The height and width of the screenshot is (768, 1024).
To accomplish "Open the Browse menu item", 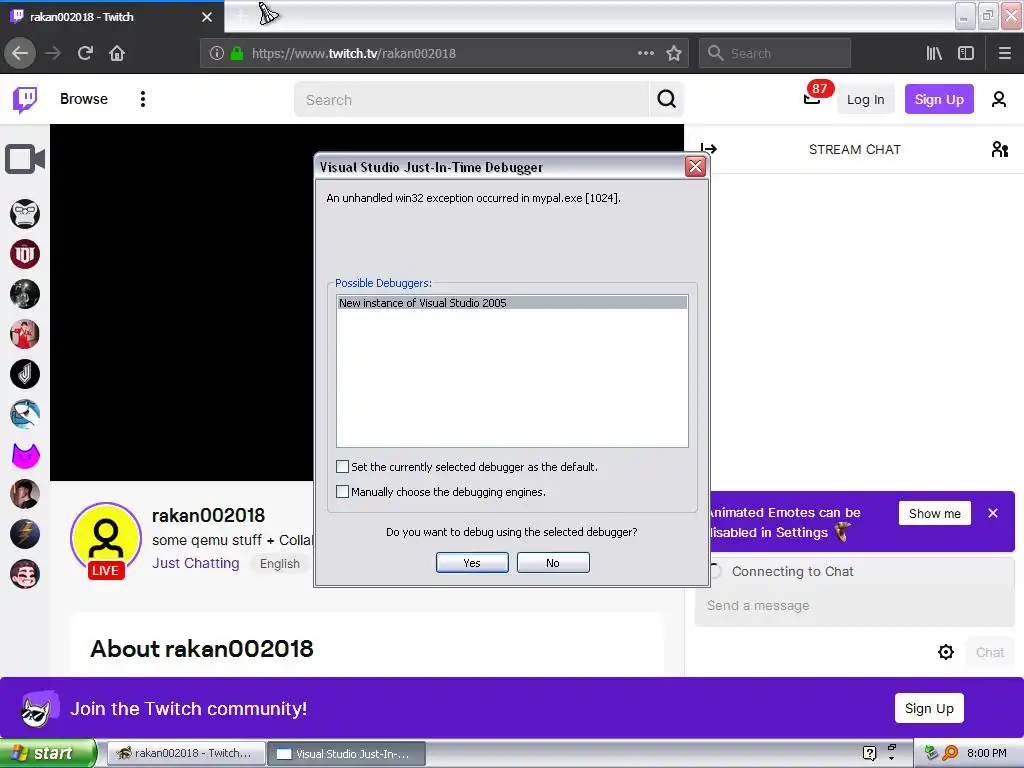I will (x=84, y=99).
